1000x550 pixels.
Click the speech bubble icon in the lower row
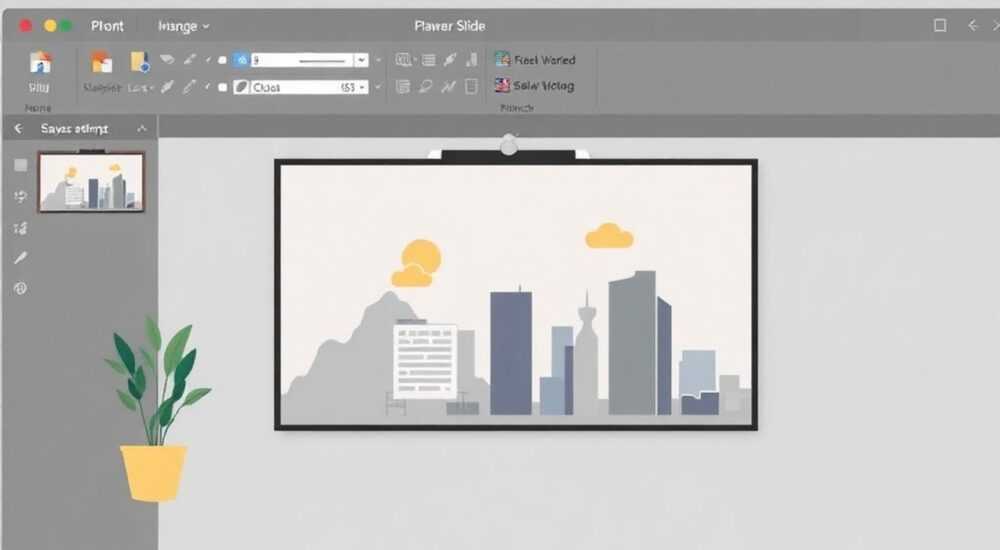[x=425, y=86]
